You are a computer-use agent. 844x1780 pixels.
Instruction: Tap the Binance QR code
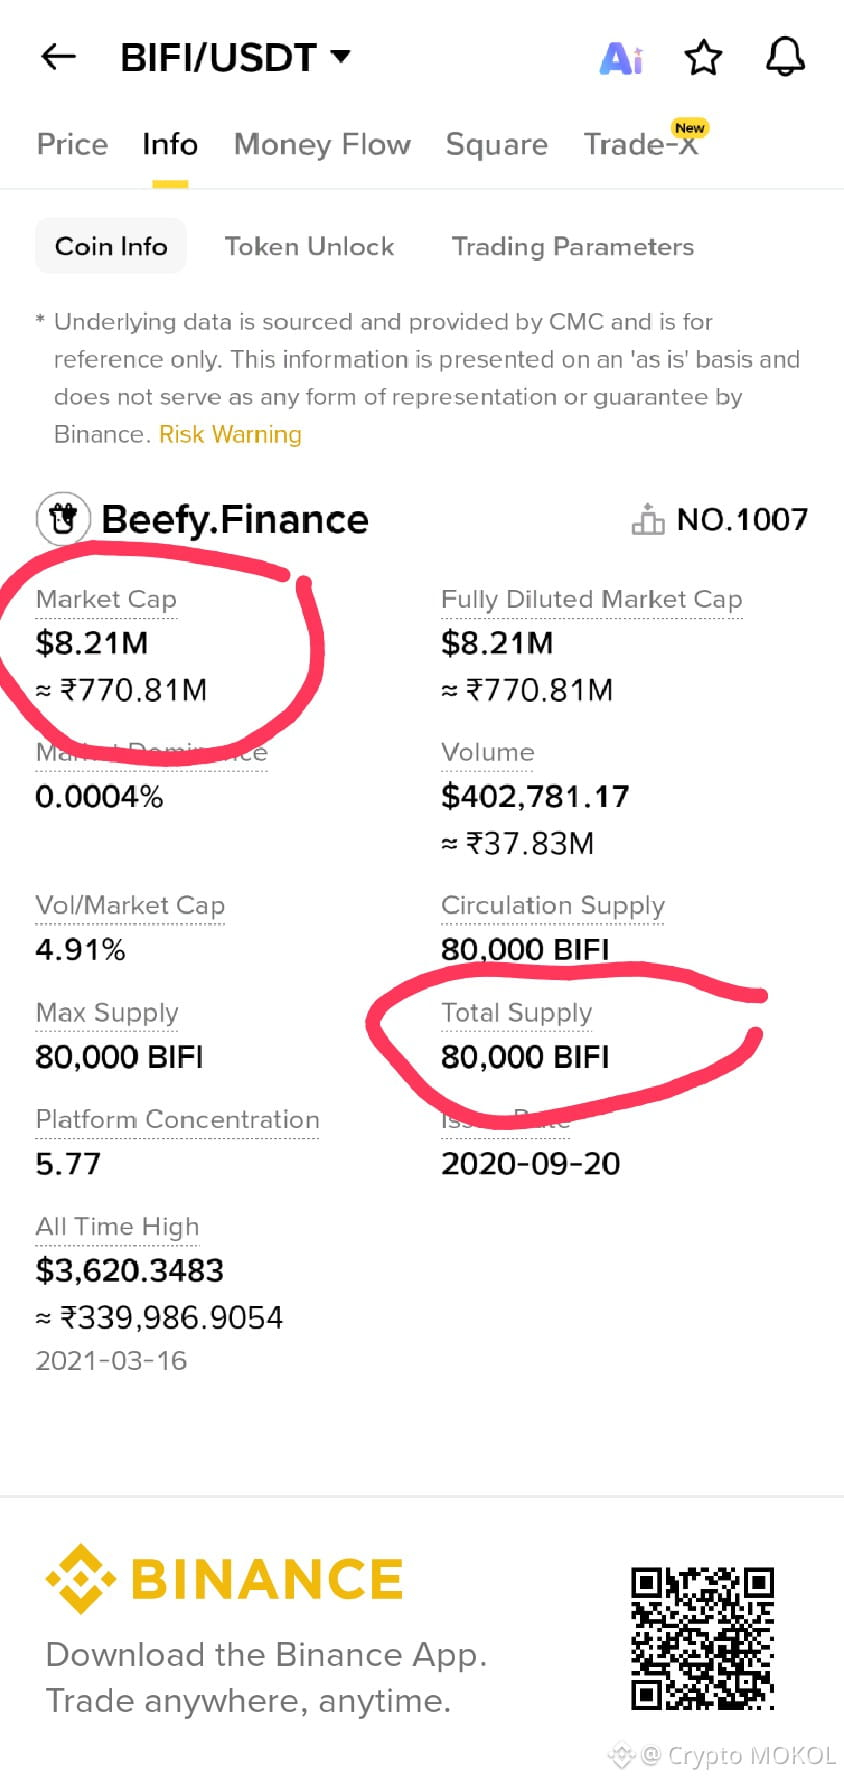702,1638
